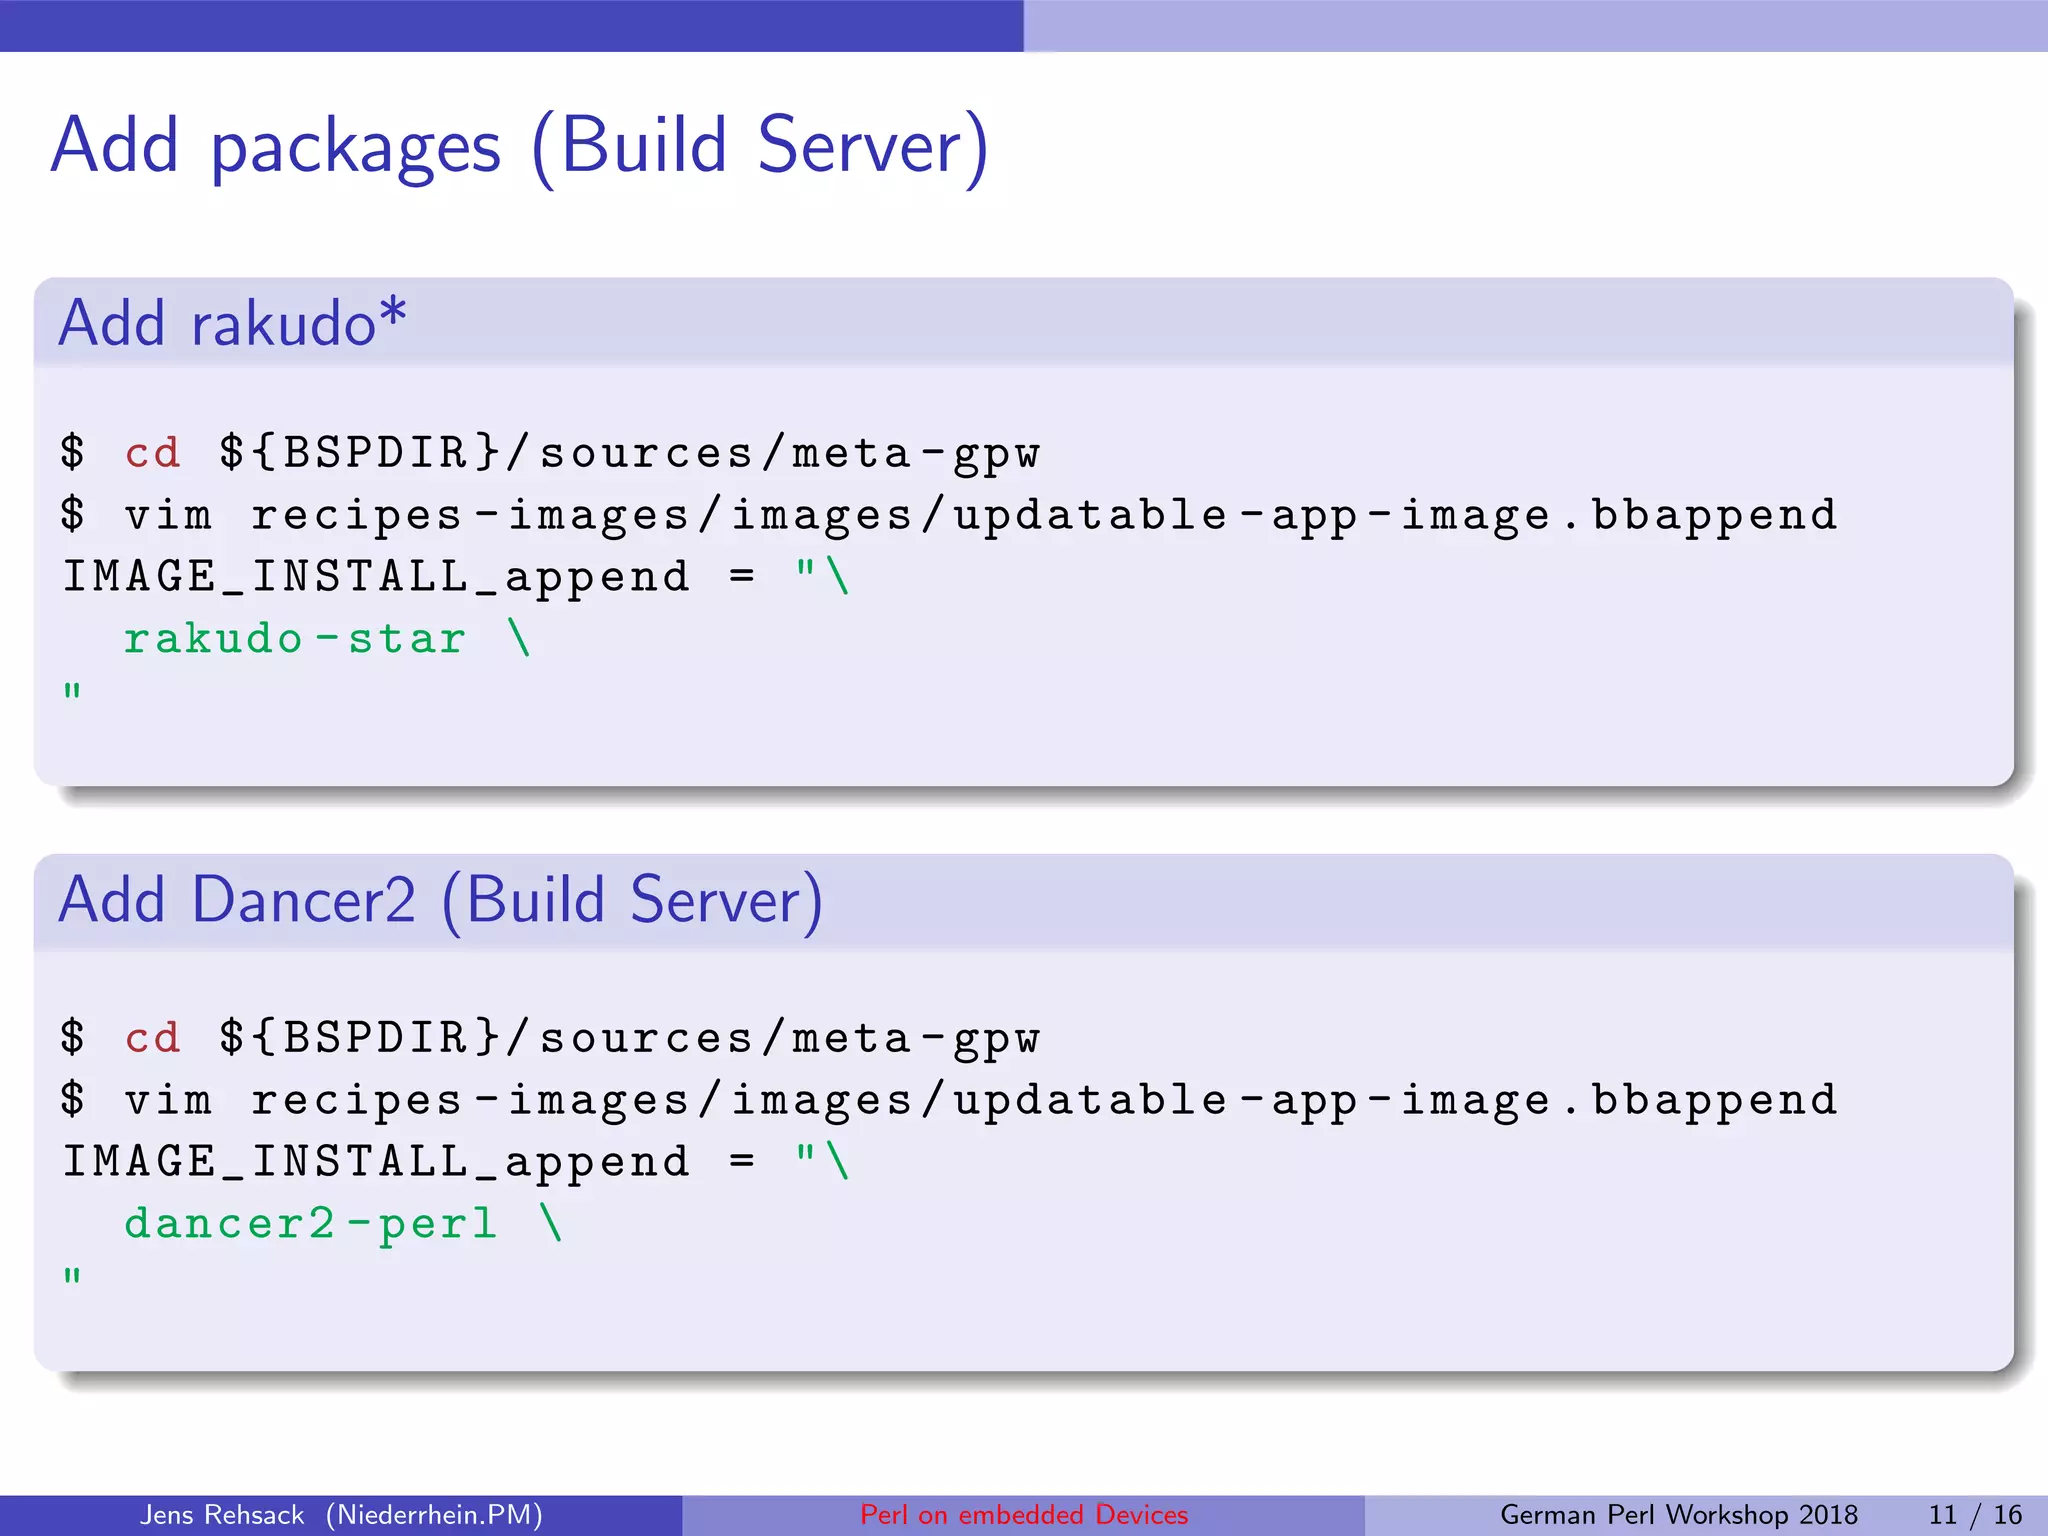Image resolution: width=2048 pixels, height=1536 pixels.
Task: Open 'Perl on embedded Devices' footer link
Action: click(x=1024, y=1515)
